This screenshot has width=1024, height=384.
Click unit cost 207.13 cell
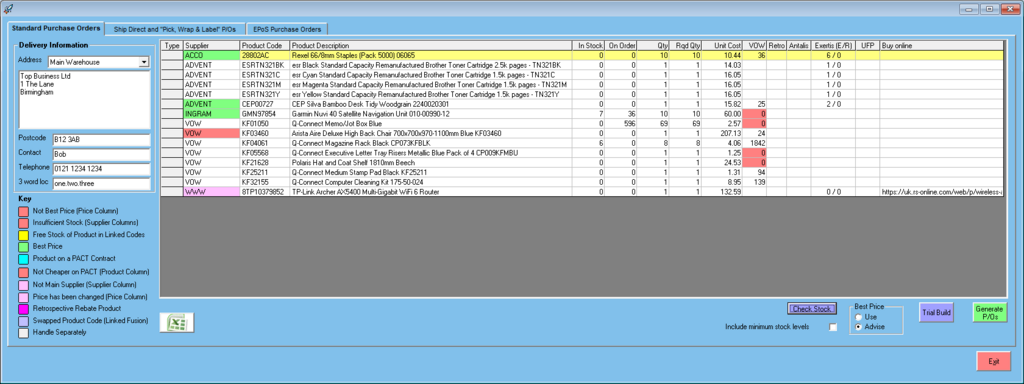tap(723, 133)
